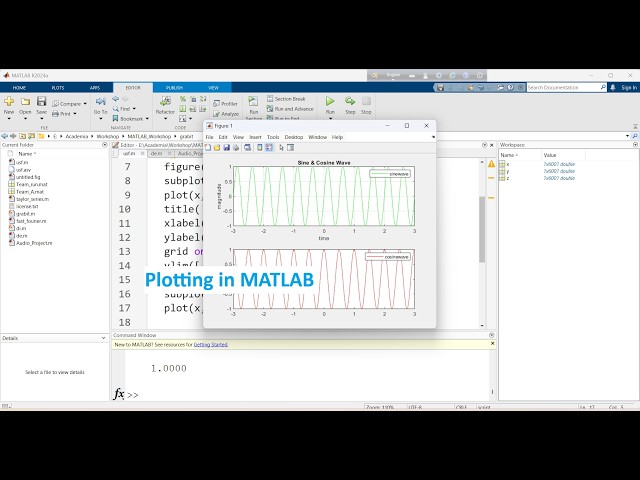Click the notifications bell icon
The height and width of the screenshot is (480, 640).
point(613,87)
